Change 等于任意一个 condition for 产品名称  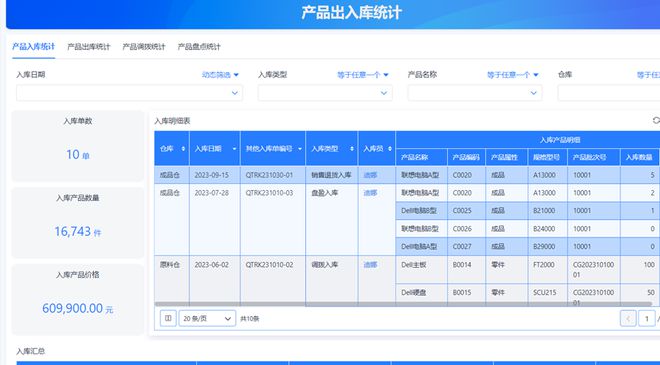click(x=512, y=75)
